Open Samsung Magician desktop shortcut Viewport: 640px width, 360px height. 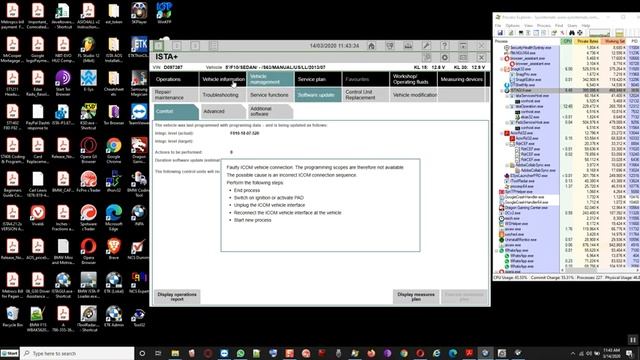coord(139,83)
